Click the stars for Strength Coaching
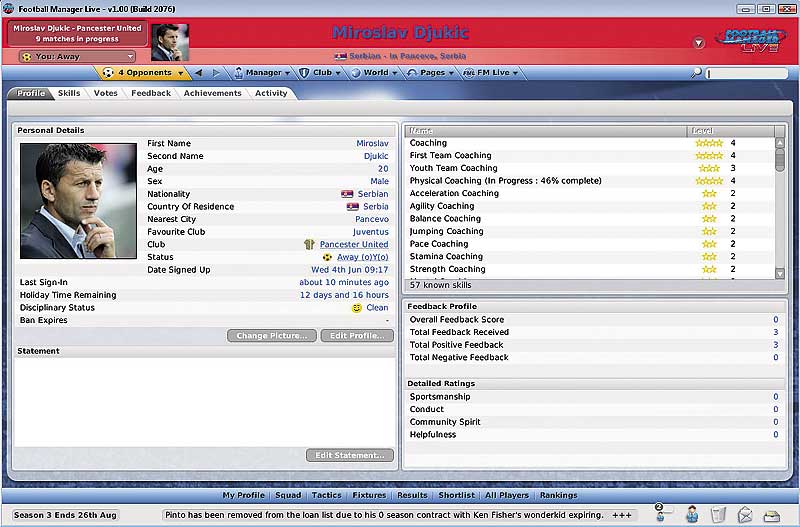The height and width of the screenshot is (527, 800). [709, 269]
